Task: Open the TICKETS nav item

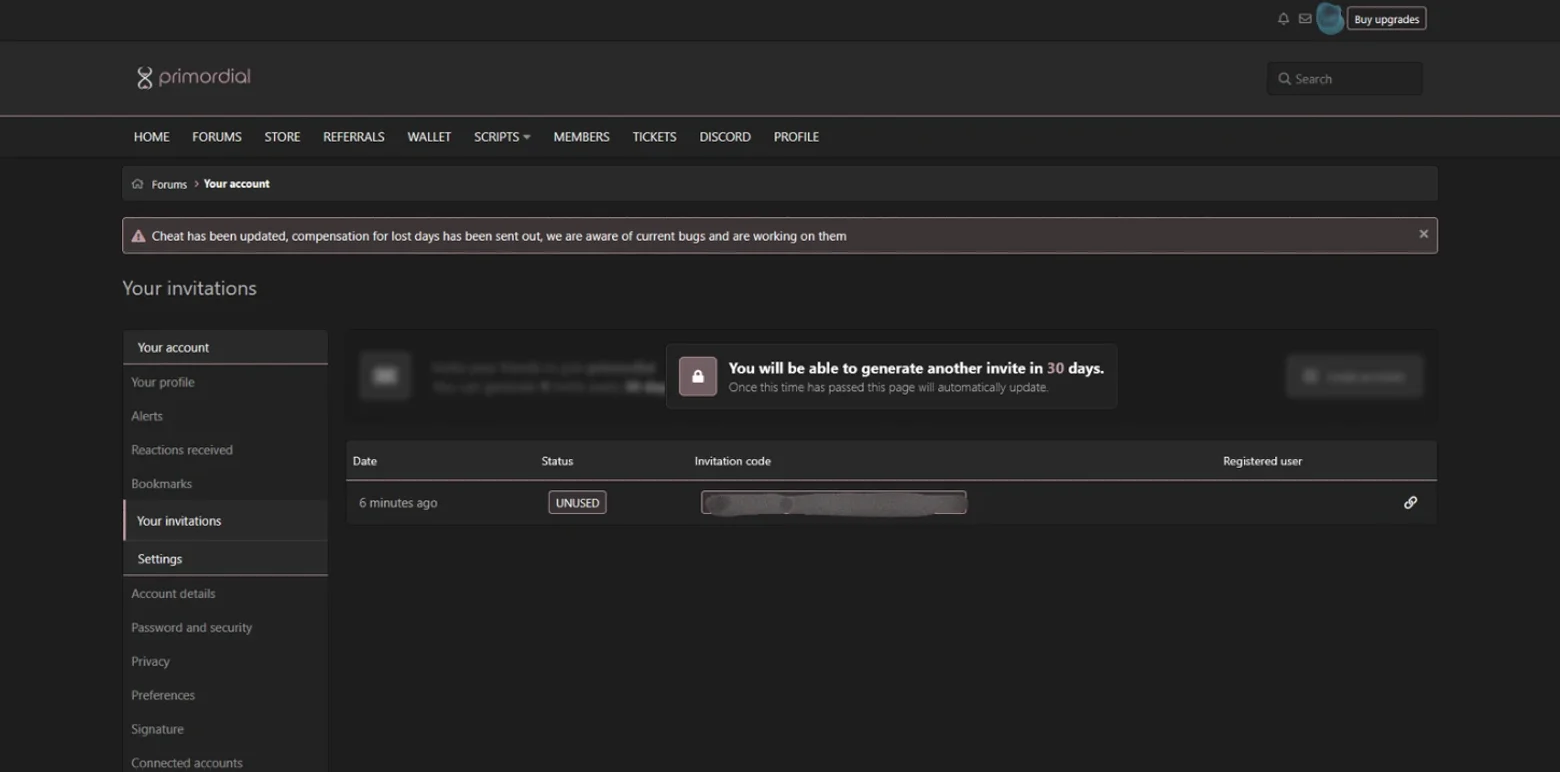Action: pos(654,137)
